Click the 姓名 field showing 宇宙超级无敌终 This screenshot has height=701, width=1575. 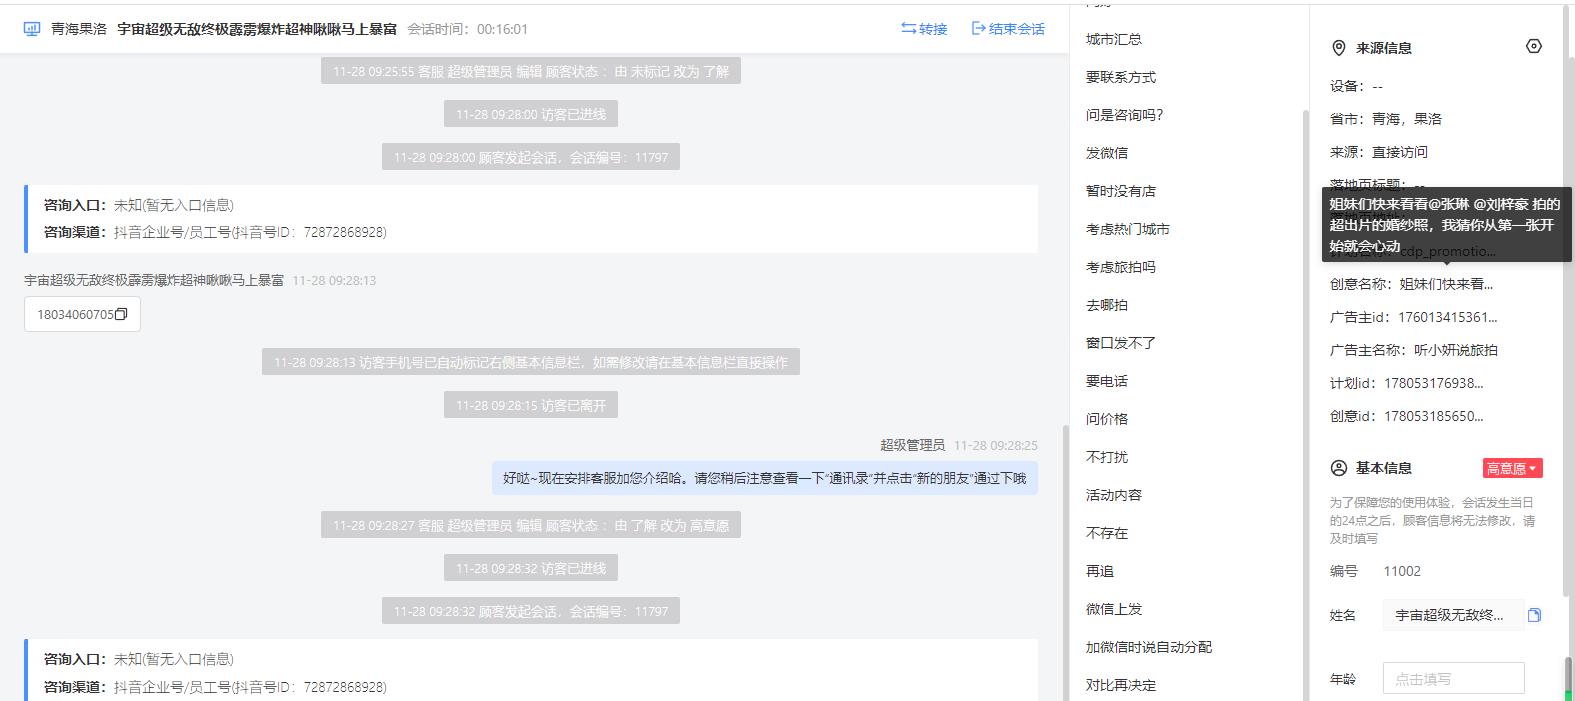[1453, 615]
